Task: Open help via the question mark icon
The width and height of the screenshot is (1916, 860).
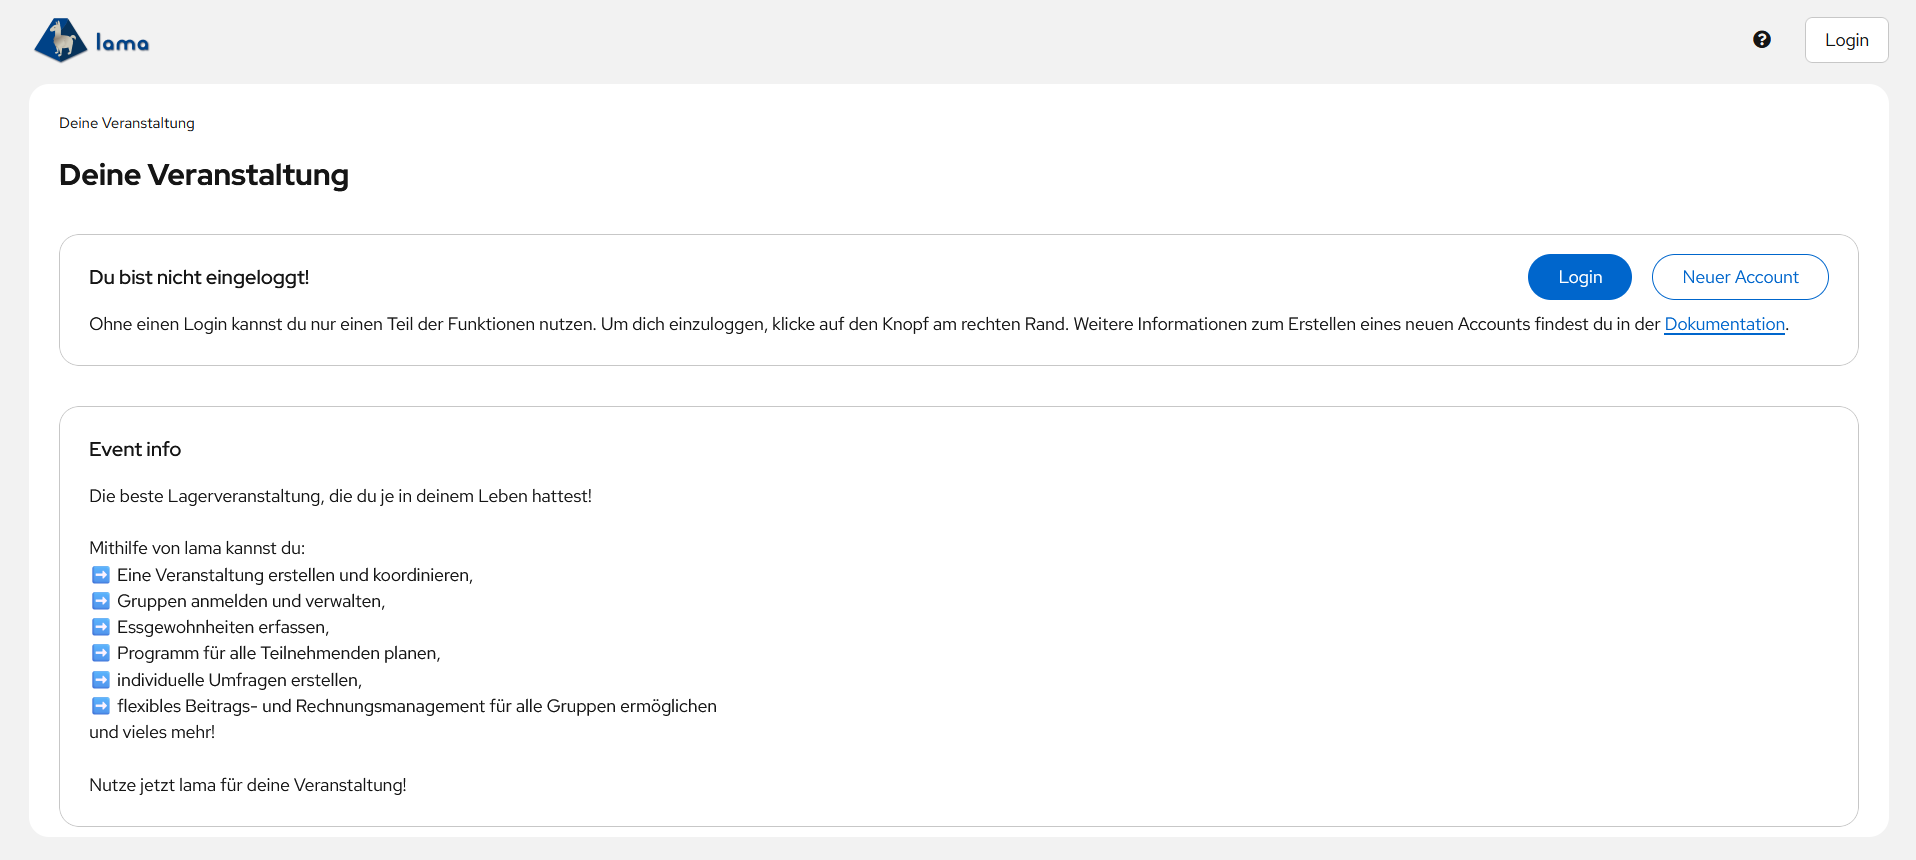Action: pos(1762,40)
